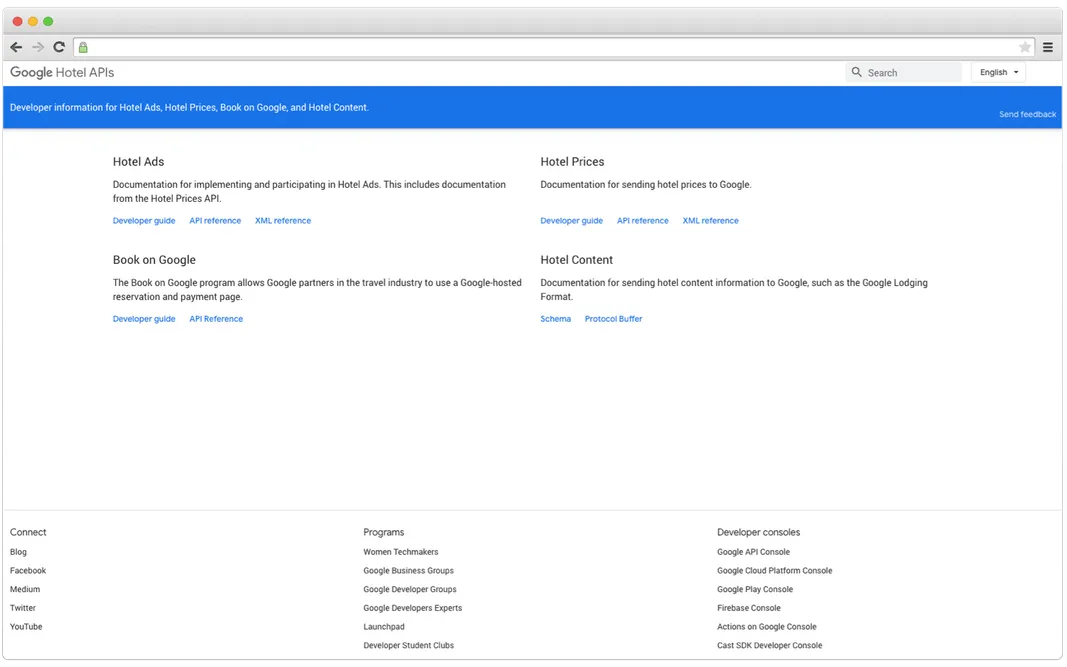The width and height of the screenshot is (1067, 667).
Task: Reload the page with the refresh icon
Action: pos(59,47)
